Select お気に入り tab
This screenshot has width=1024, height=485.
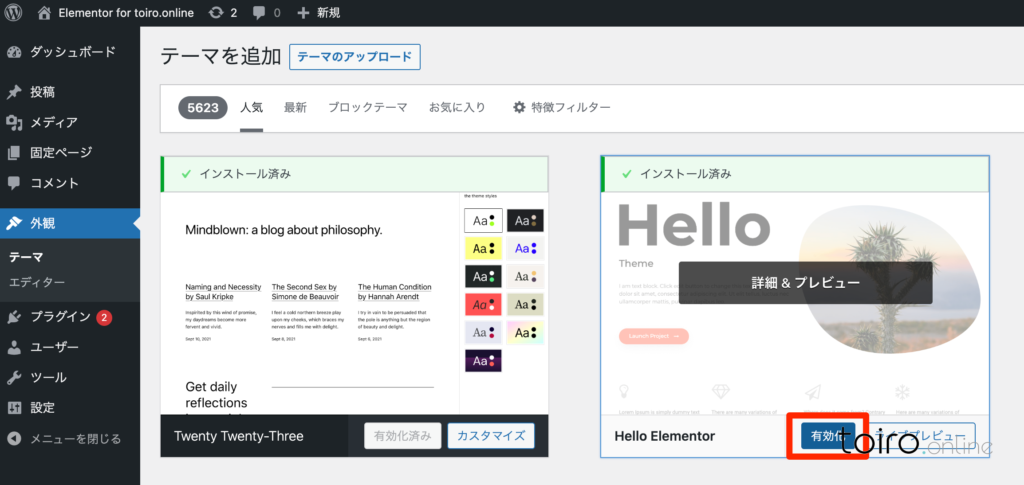coord(457,108)
